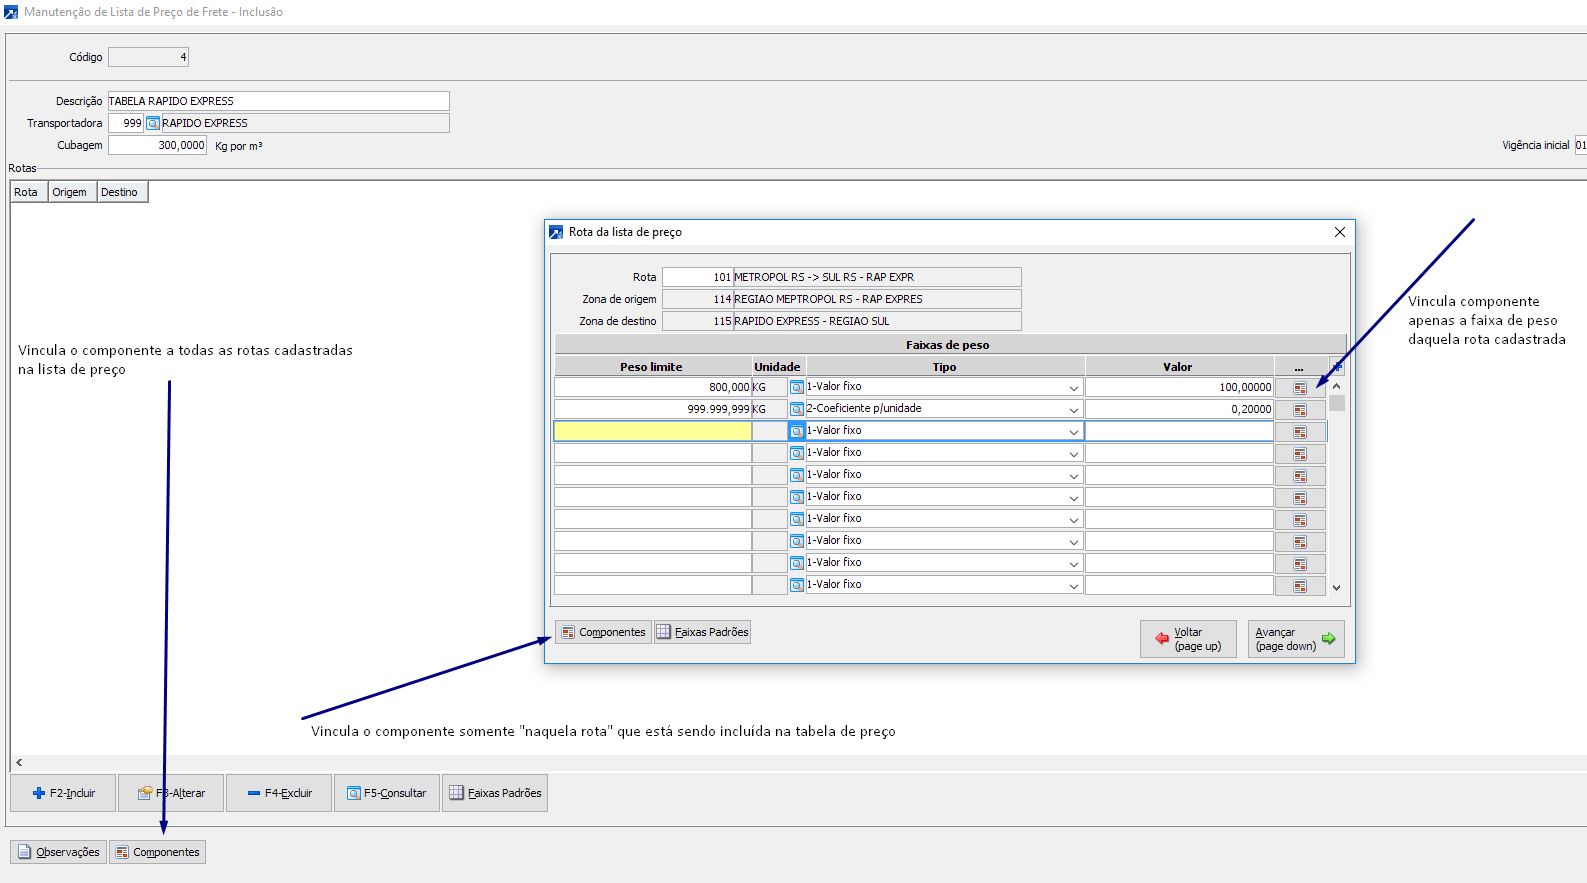Open Tipo dropdown in the highlighted third row
1587x883 pixels.
point(1073,432)
